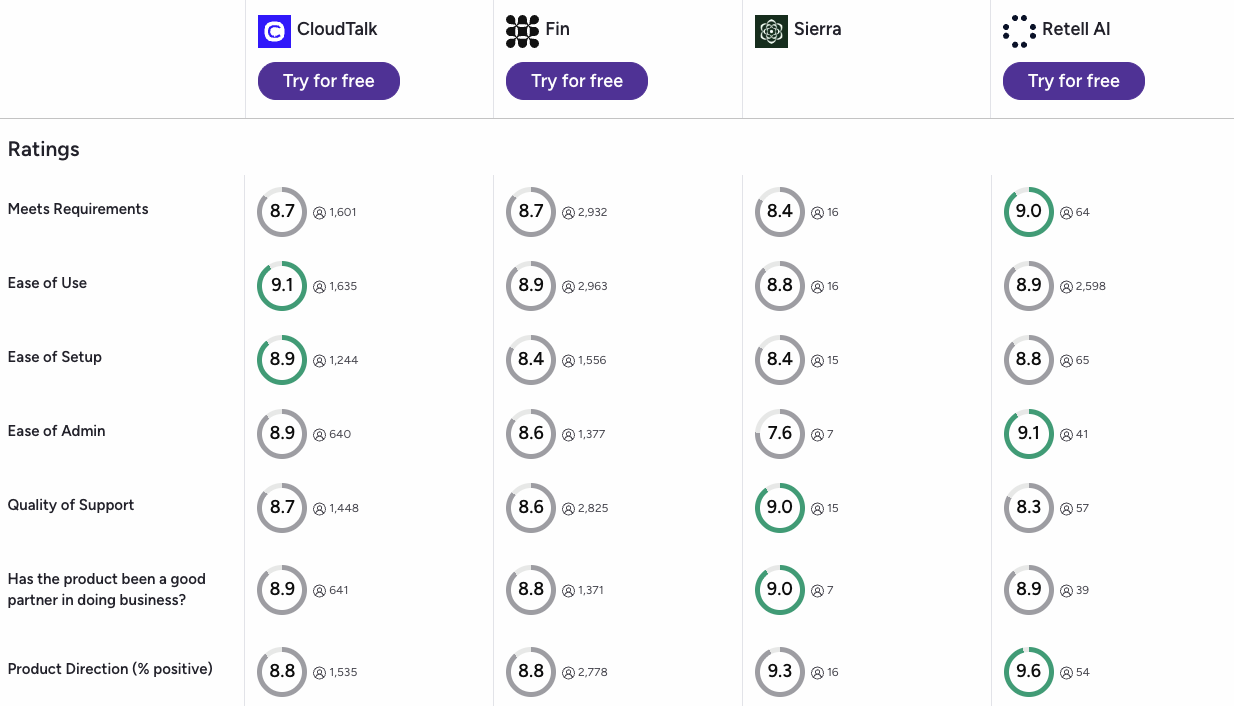Screen dimensions: 1234x706
Task: Click reviewer icon beside Fin 2,963 count
Action: (568, 286)
